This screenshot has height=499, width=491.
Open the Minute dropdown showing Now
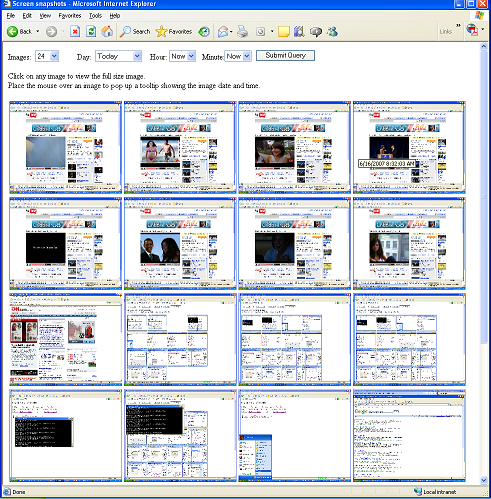coord(238,56)
